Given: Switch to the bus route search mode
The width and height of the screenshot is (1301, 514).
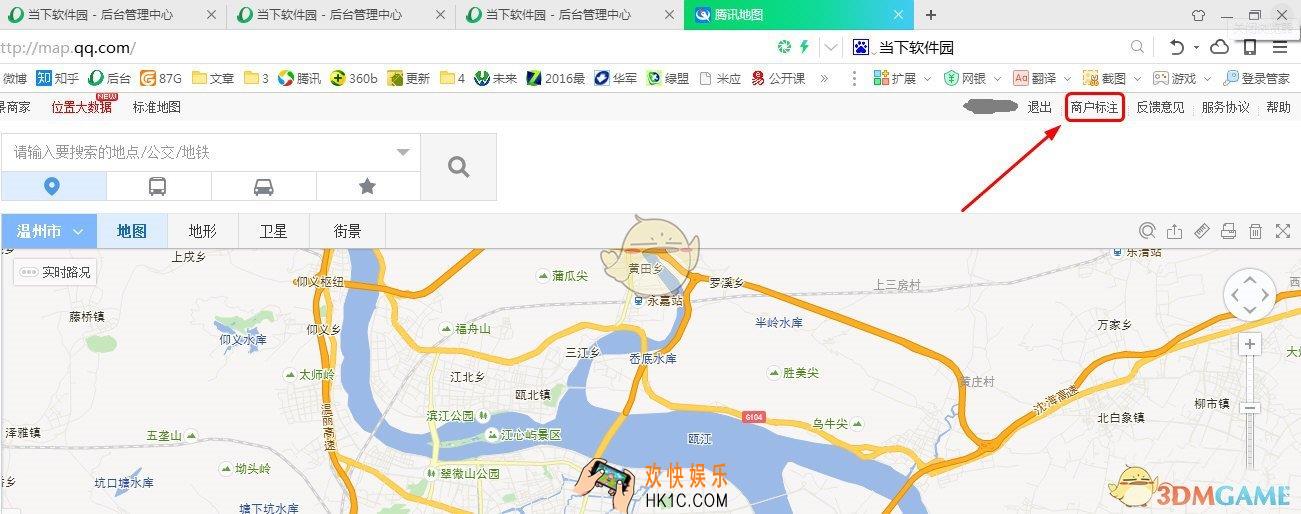Looking at the screenshot, I should 158,186.
